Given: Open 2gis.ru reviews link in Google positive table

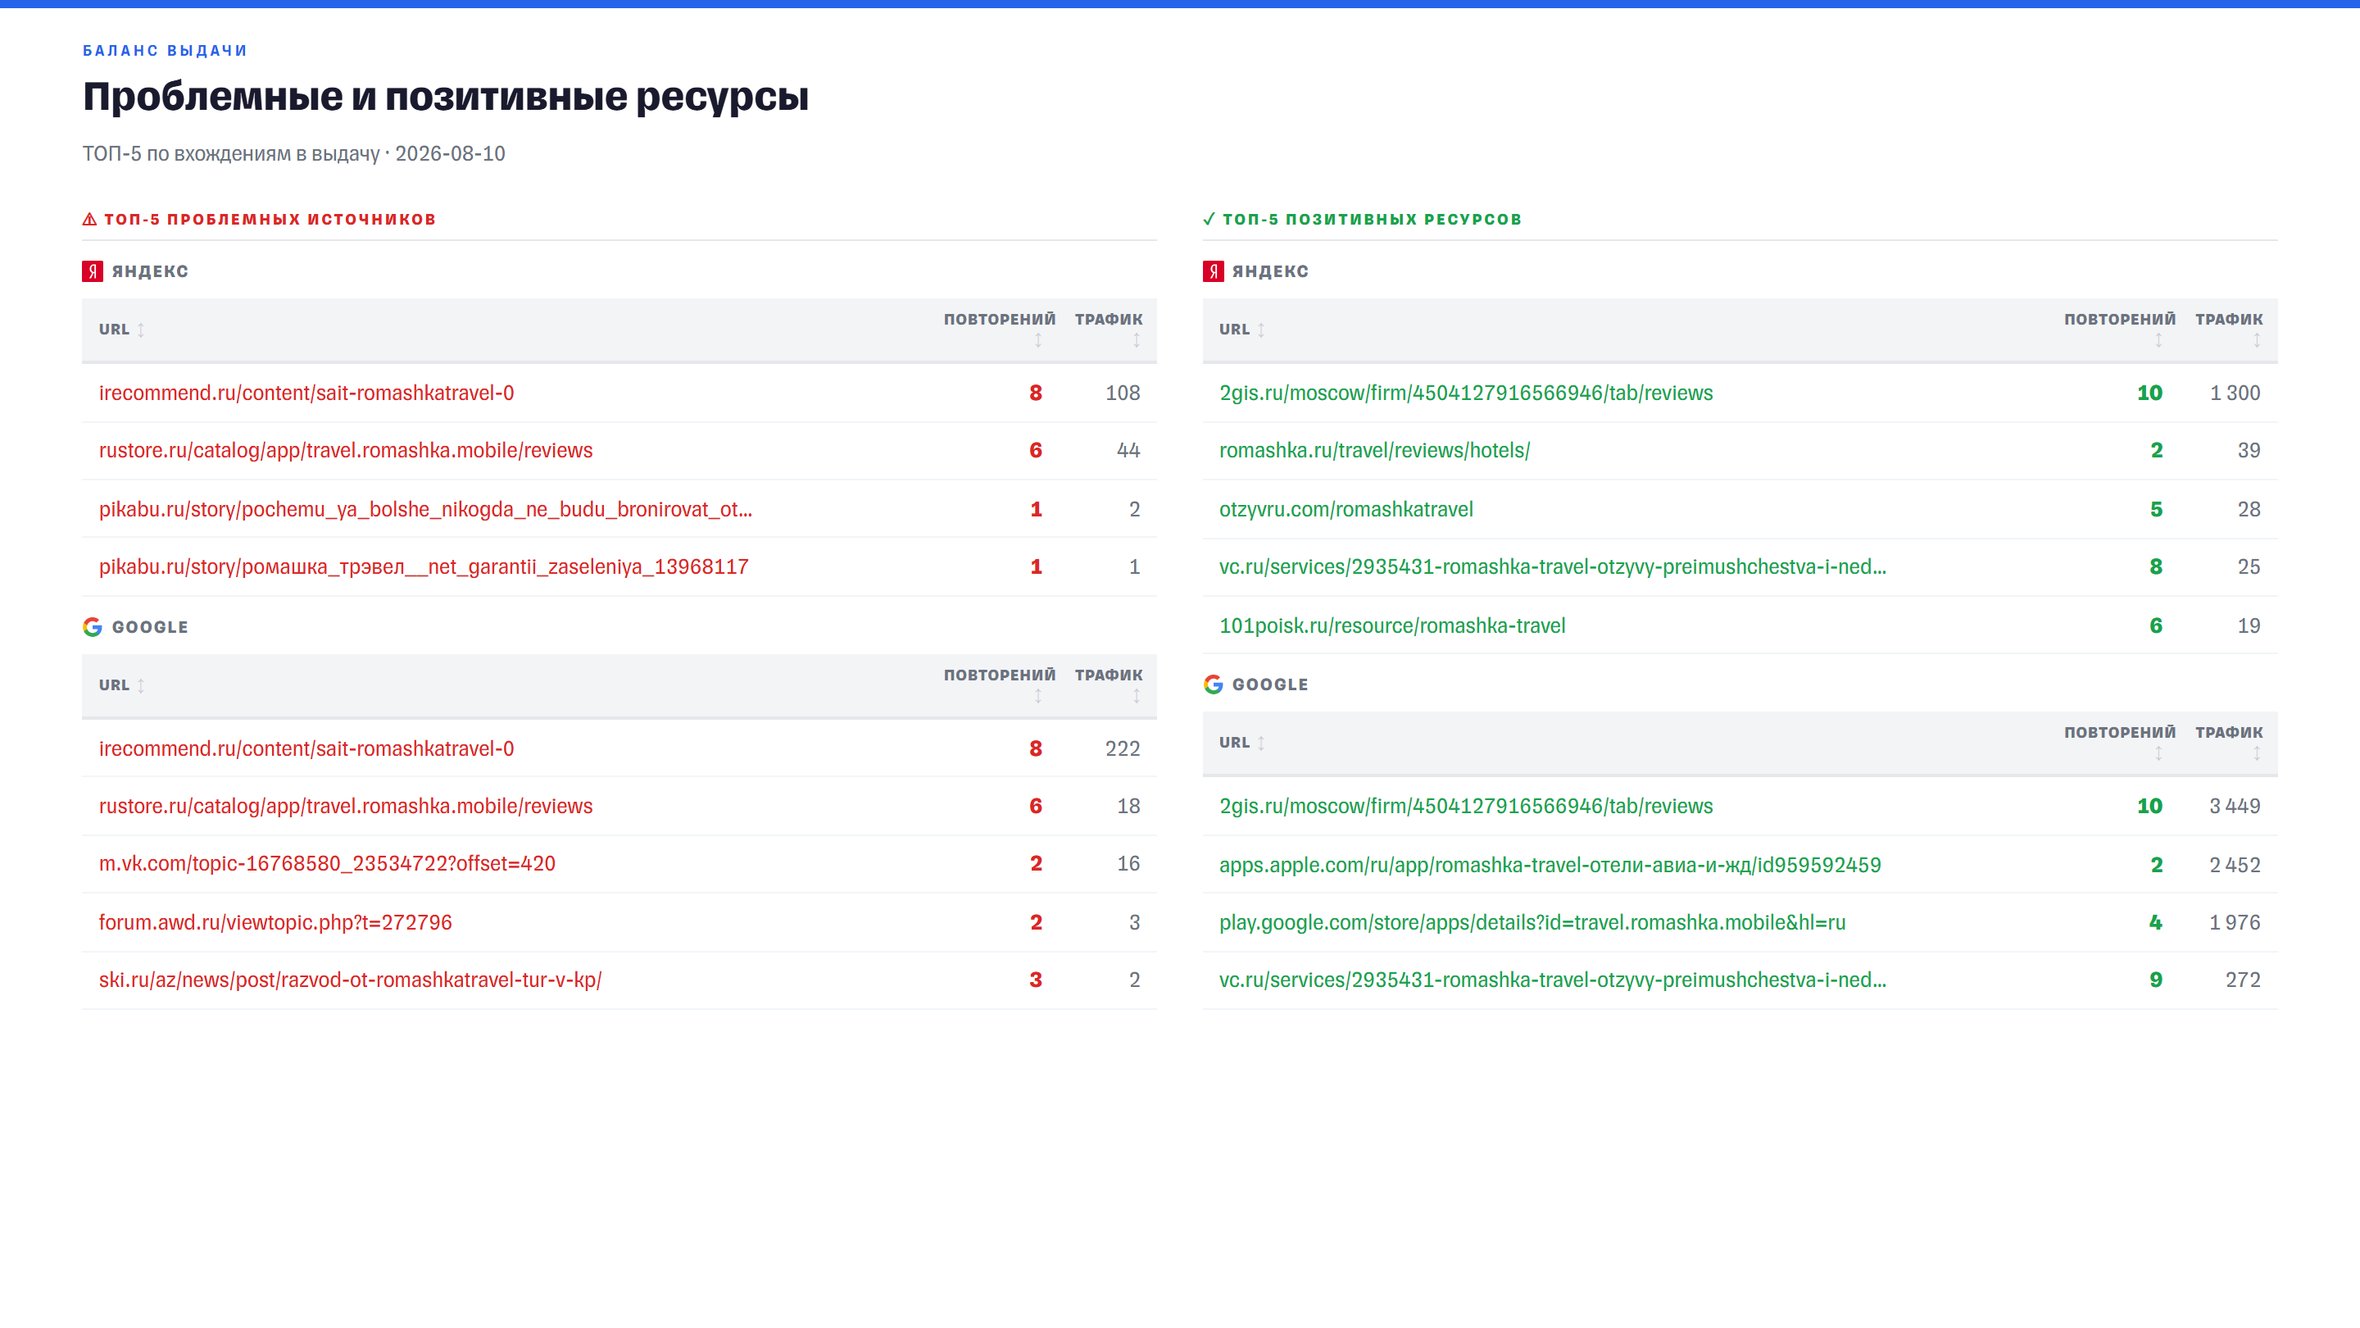Looking at the screenshot, I should tap(1466, 806).
